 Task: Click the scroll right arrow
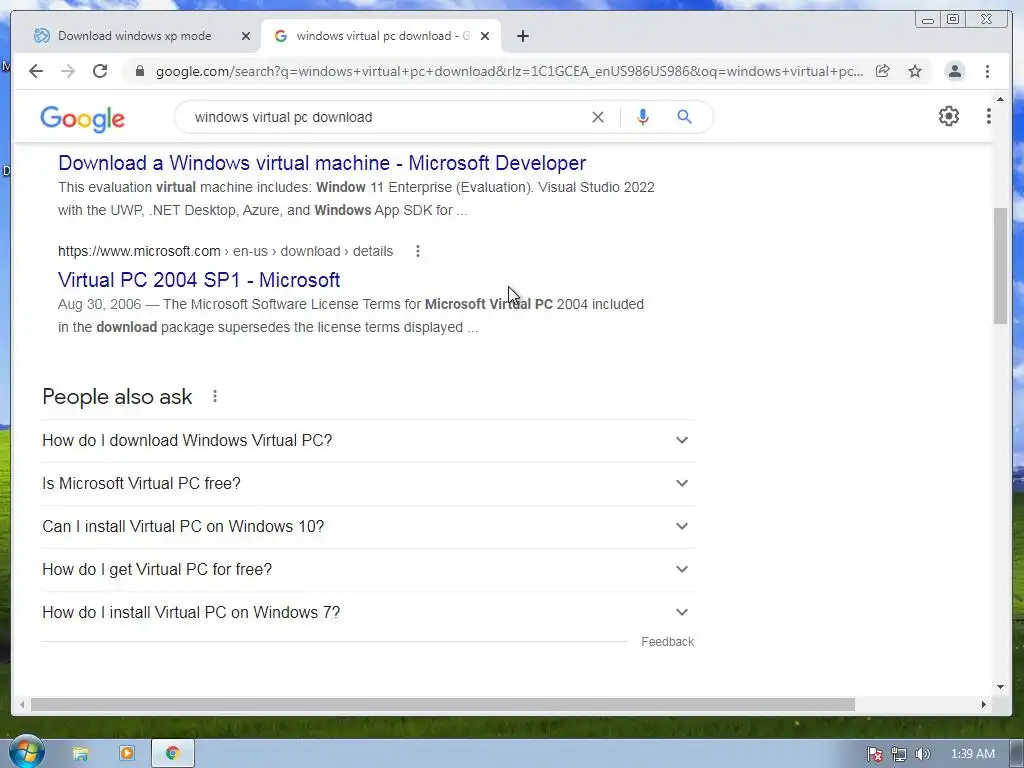point(984,705)
